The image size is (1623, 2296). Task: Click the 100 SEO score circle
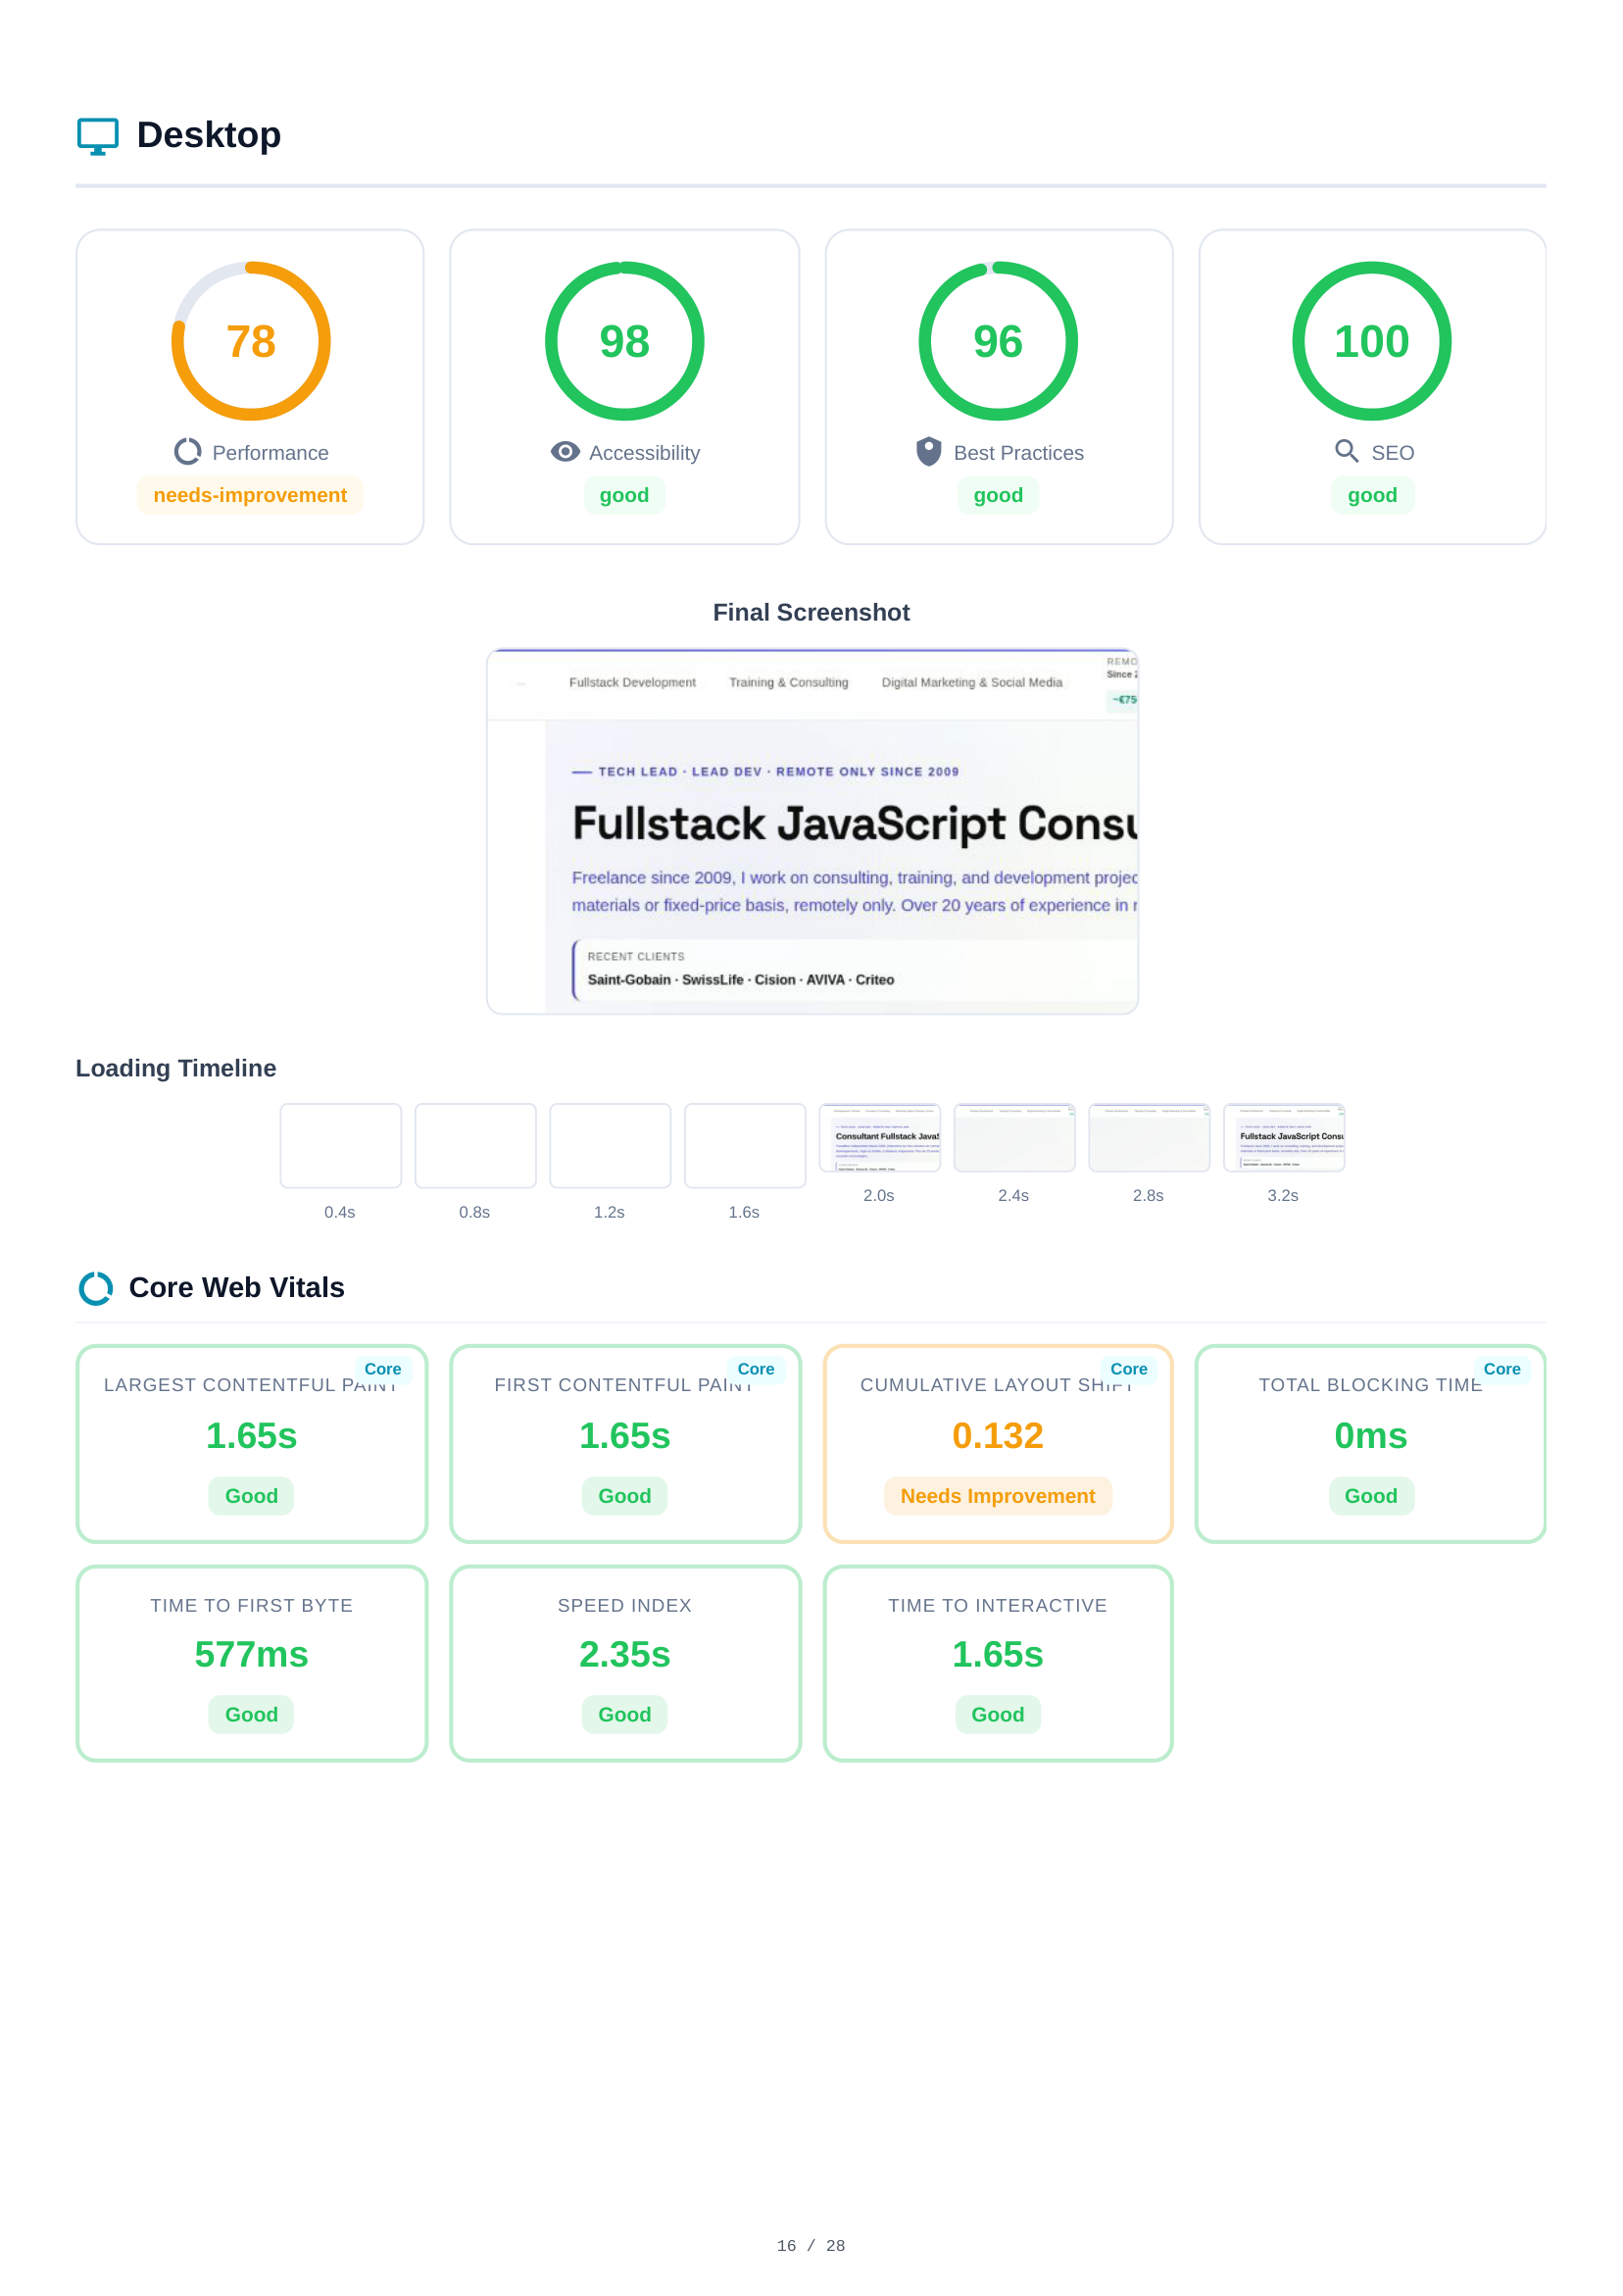tap(1371, 342)
